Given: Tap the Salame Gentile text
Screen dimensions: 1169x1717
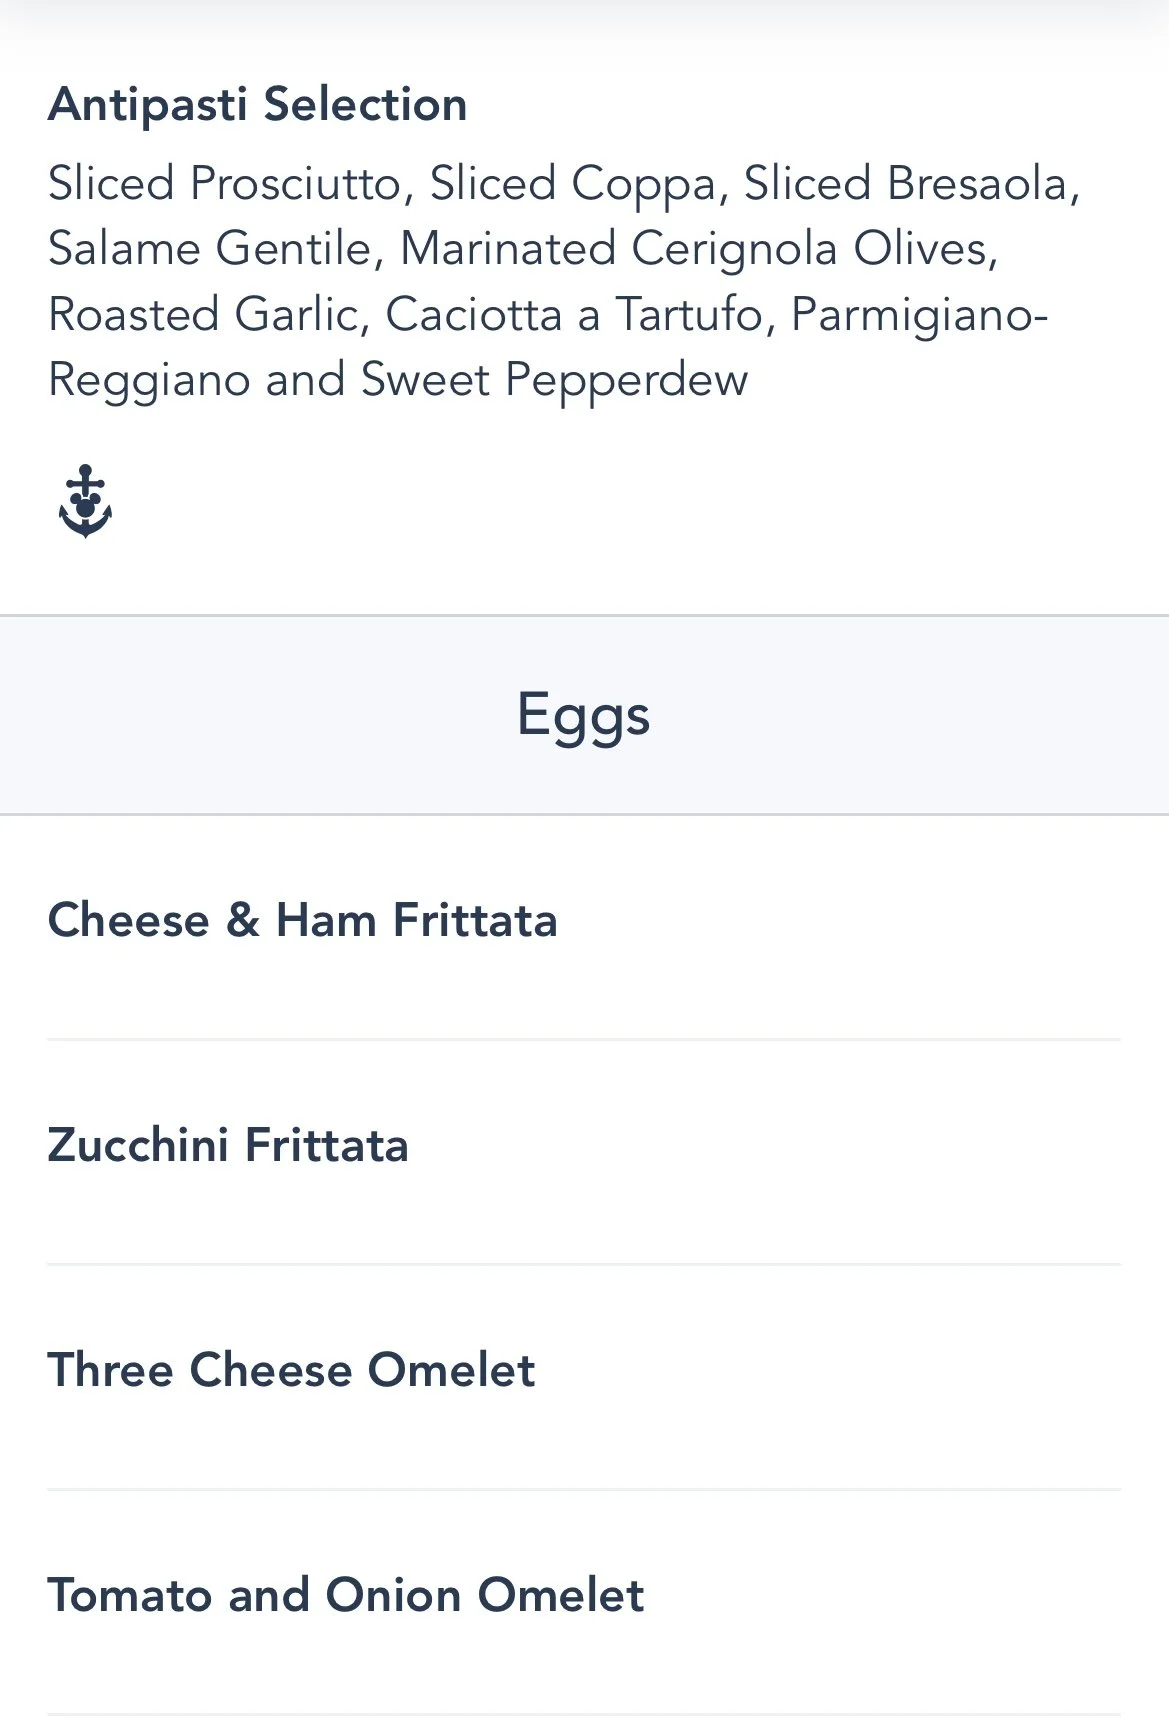Looking at the screenshot, I should 210,249.
